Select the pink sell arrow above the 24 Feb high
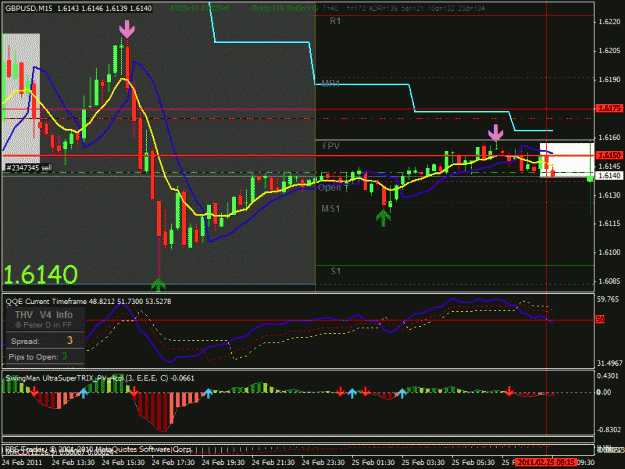Viewport: 625px width, 469px height. 127,29
